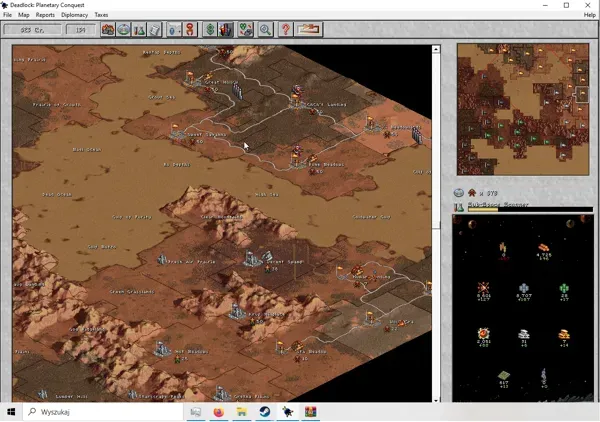The image size is (600, 422).
Task: Open File Explorer from the taskbar
Action: pyautogui.click(x=241, y=412)
